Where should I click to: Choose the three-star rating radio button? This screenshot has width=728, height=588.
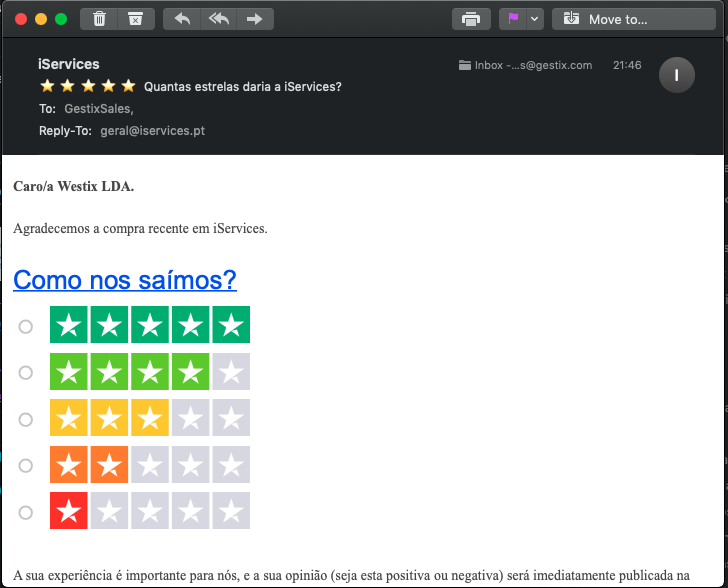tap(26, 419)
